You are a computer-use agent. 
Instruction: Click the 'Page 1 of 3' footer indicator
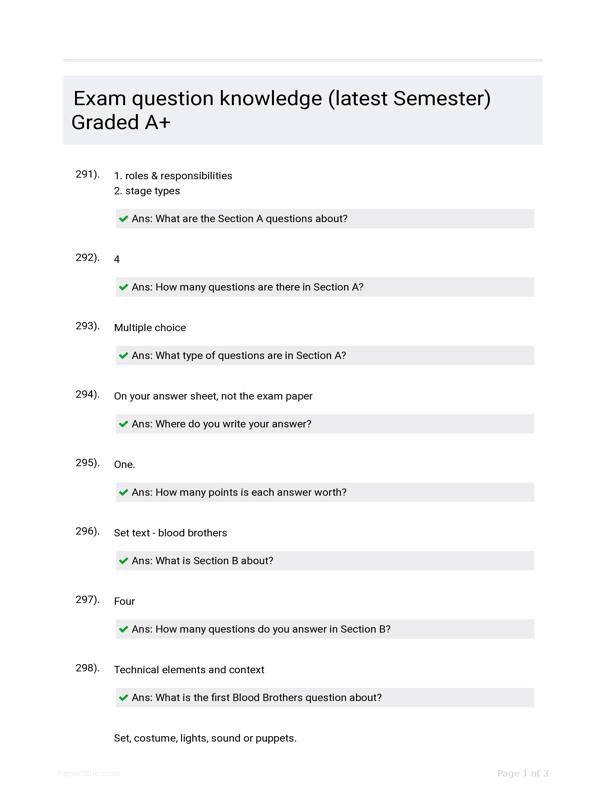point(522,773)
